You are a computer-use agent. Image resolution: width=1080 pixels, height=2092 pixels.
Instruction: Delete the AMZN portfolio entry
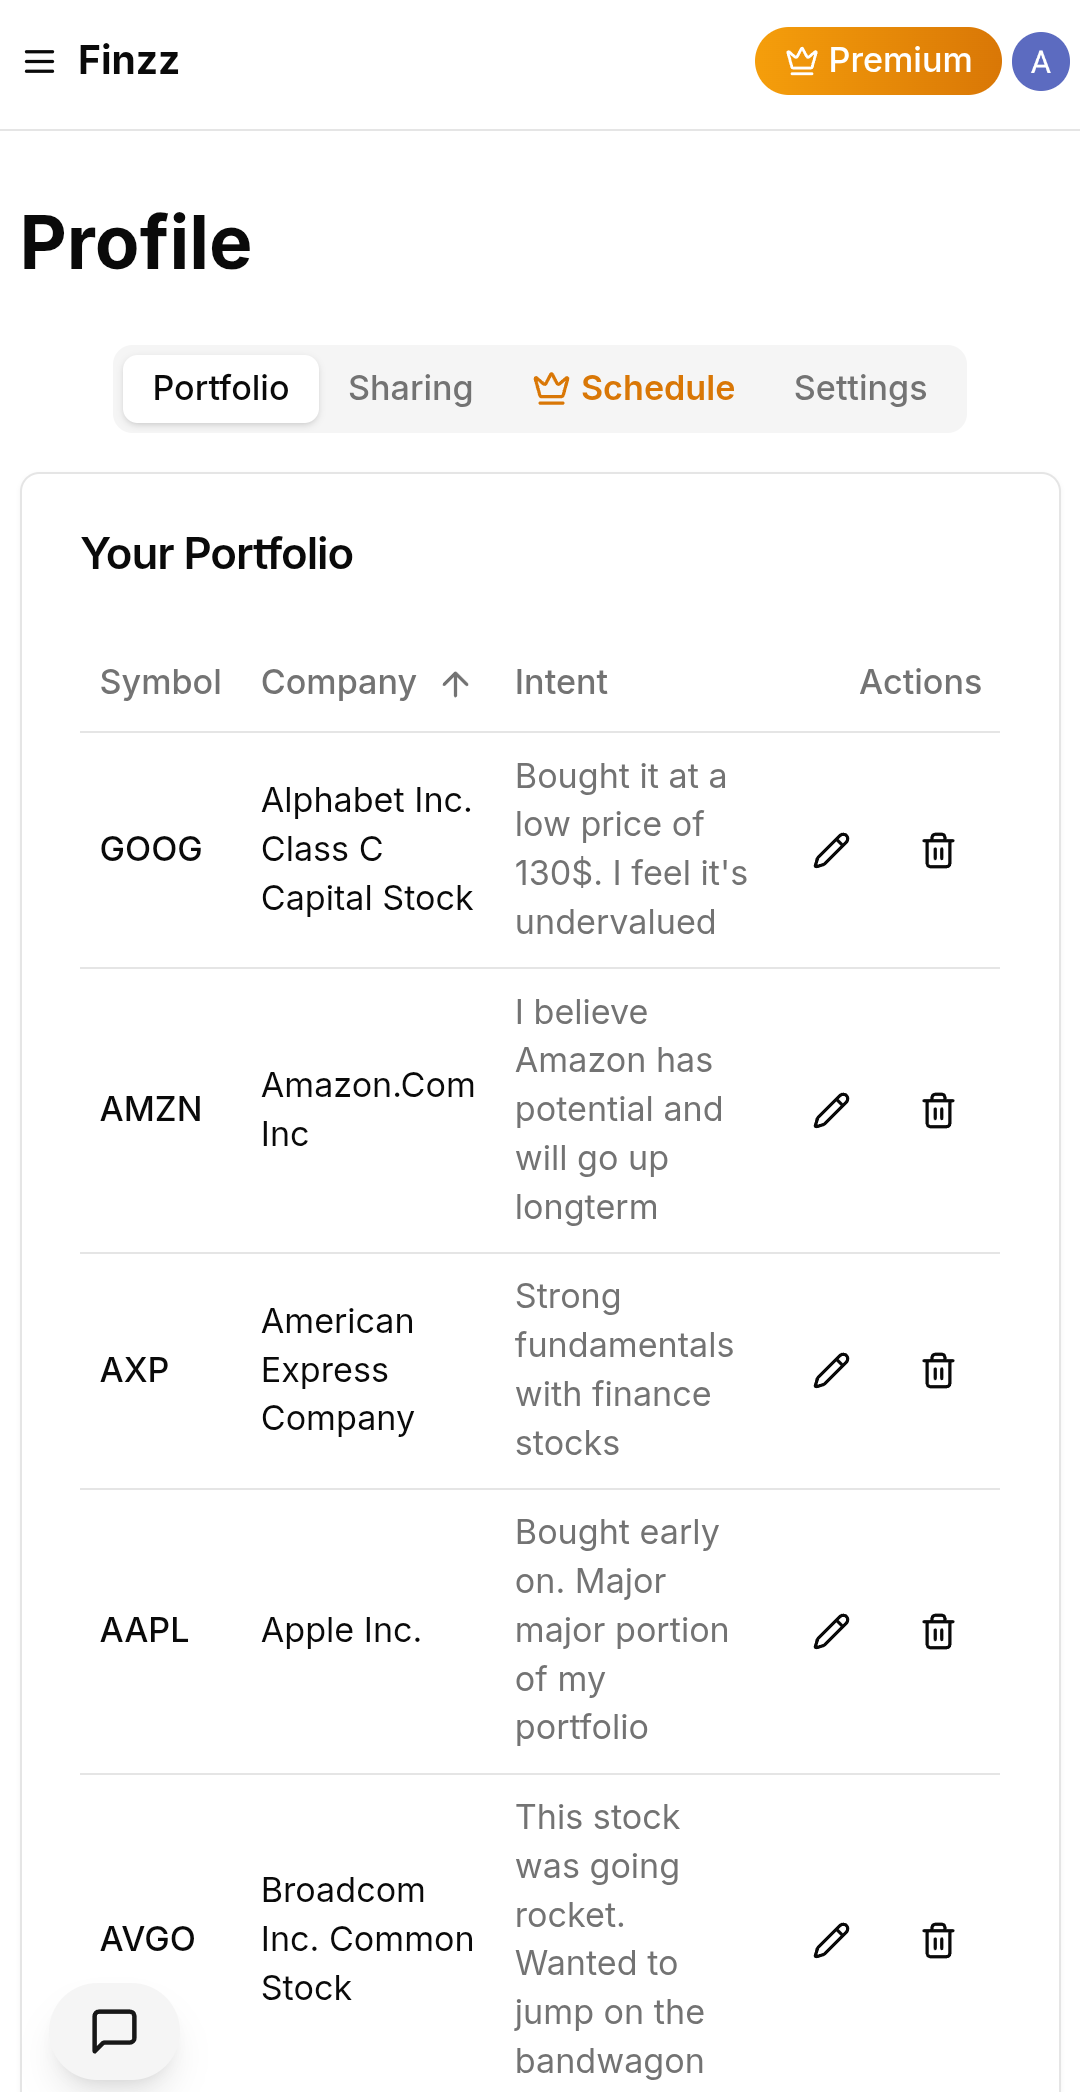click(x=938, y=1110)
